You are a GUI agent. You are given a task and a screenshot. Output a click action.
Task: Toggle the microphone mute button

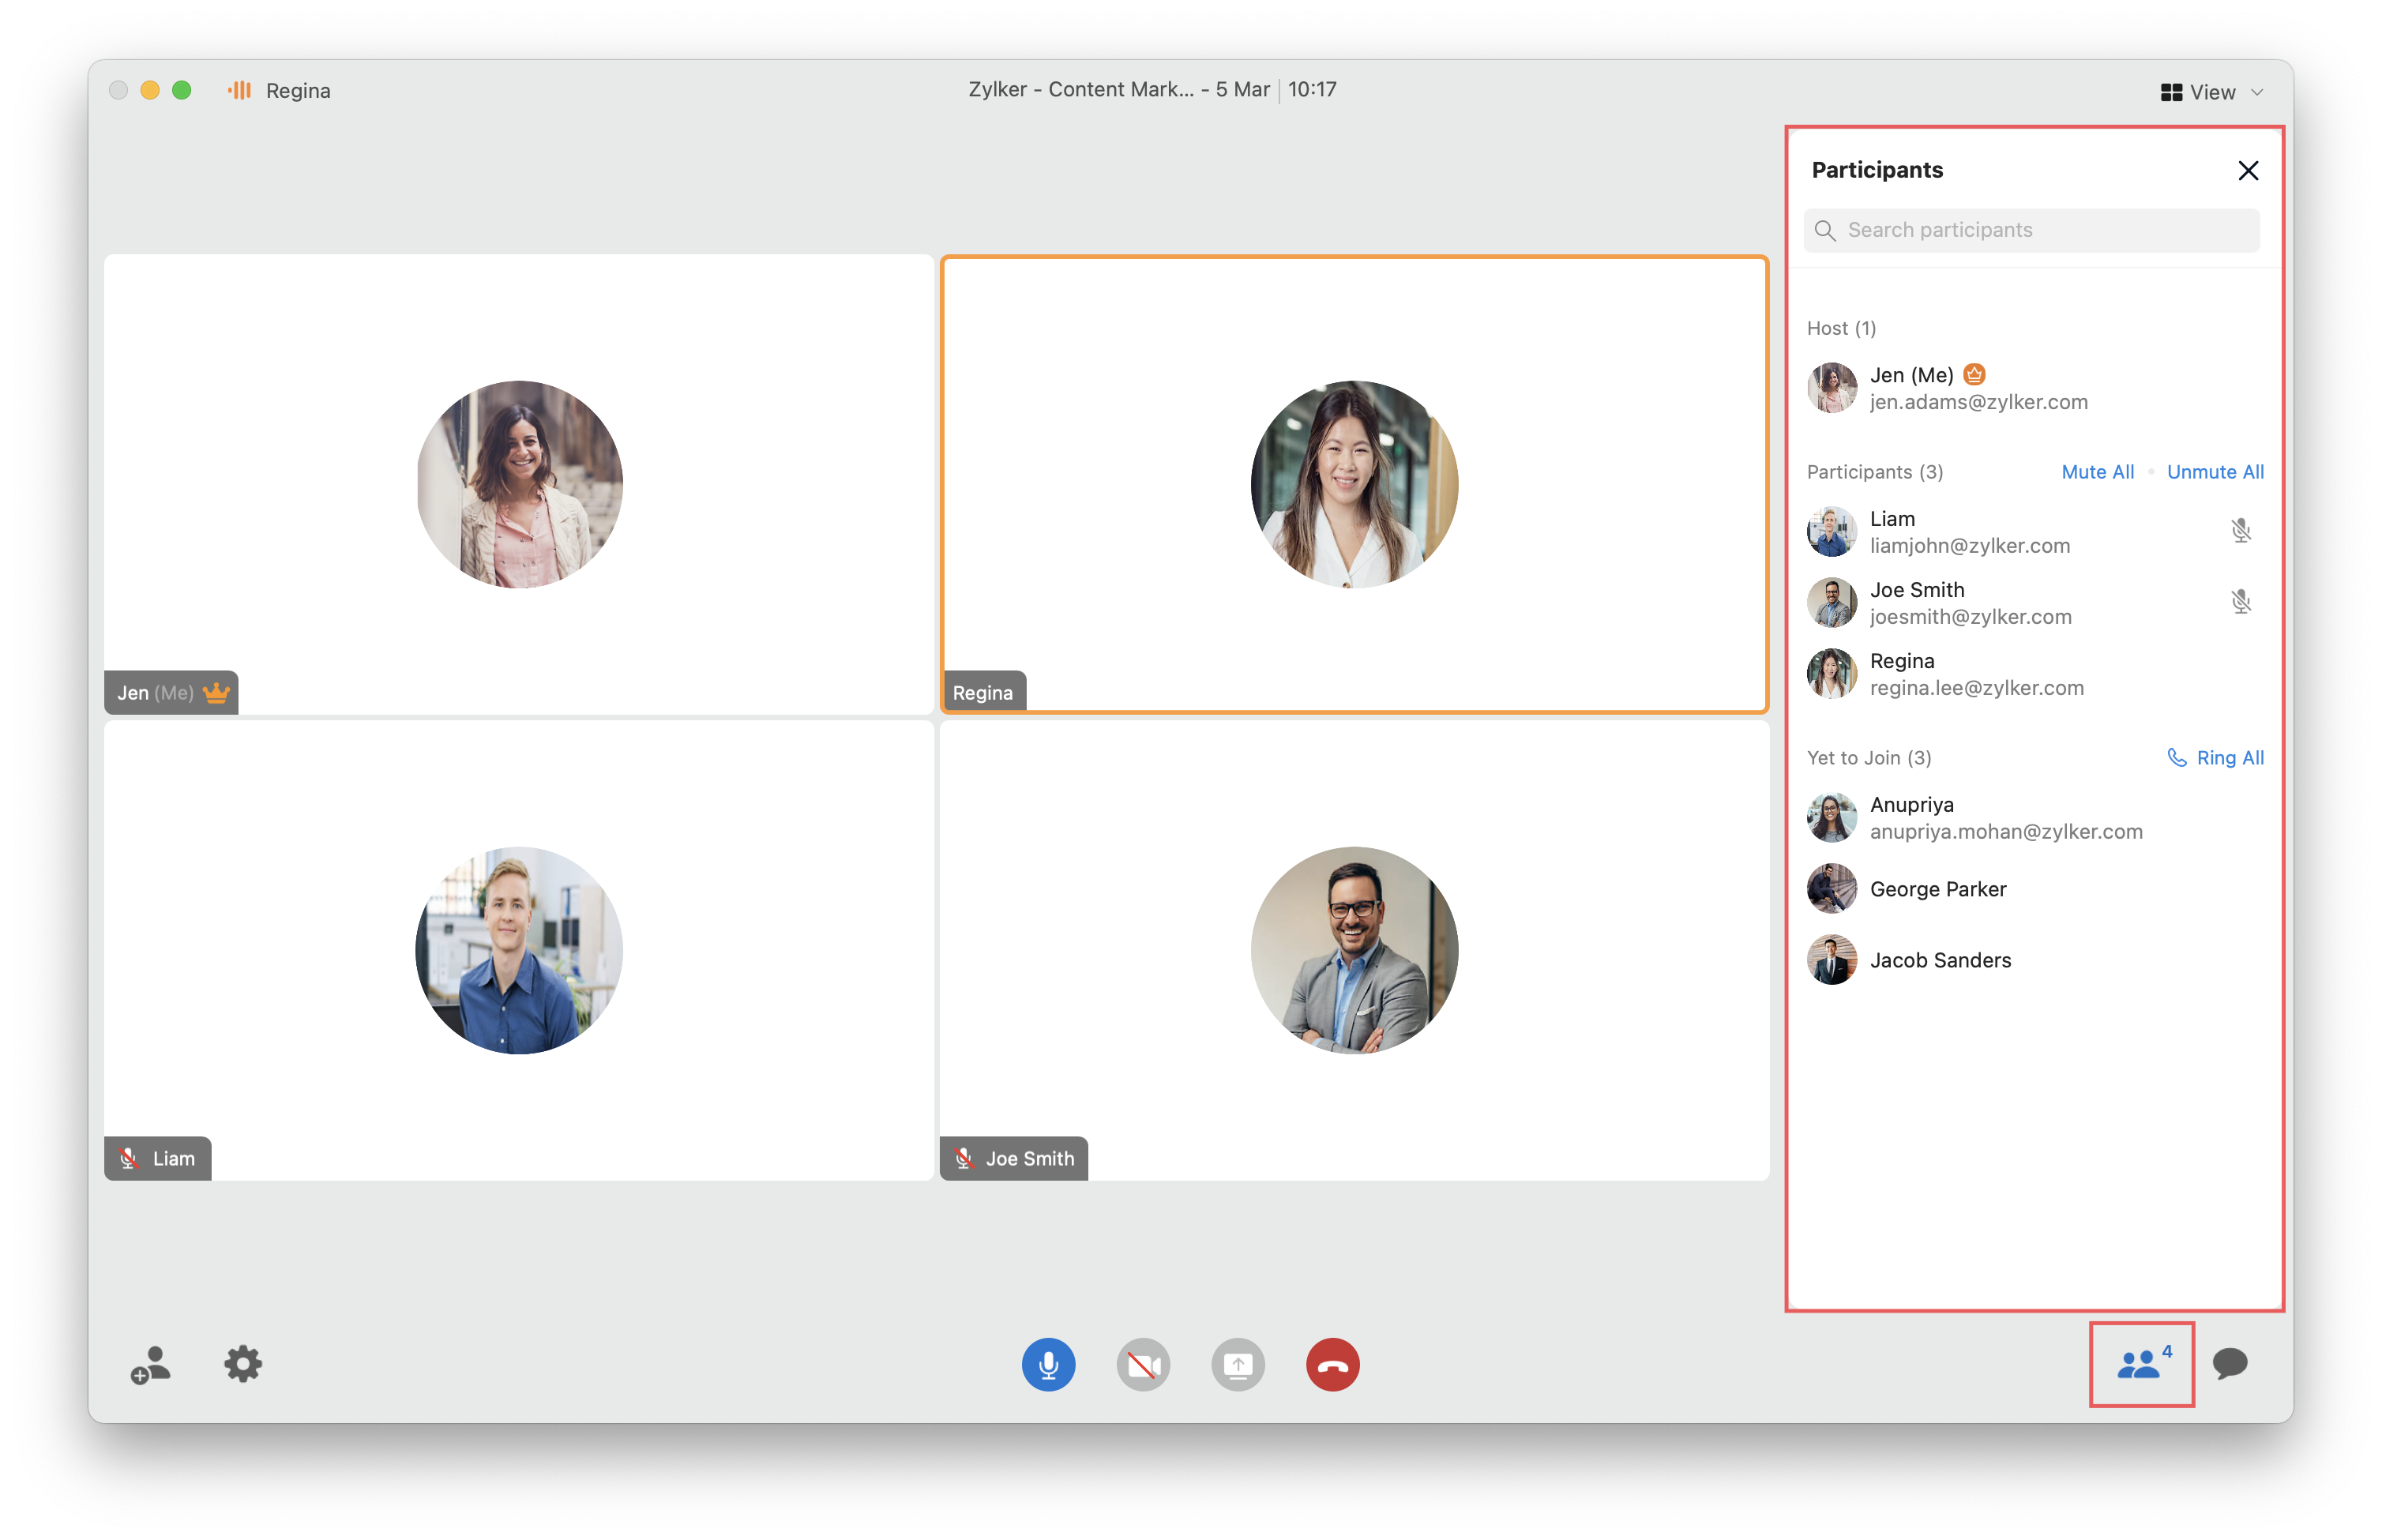(x=1048, y=1364)
